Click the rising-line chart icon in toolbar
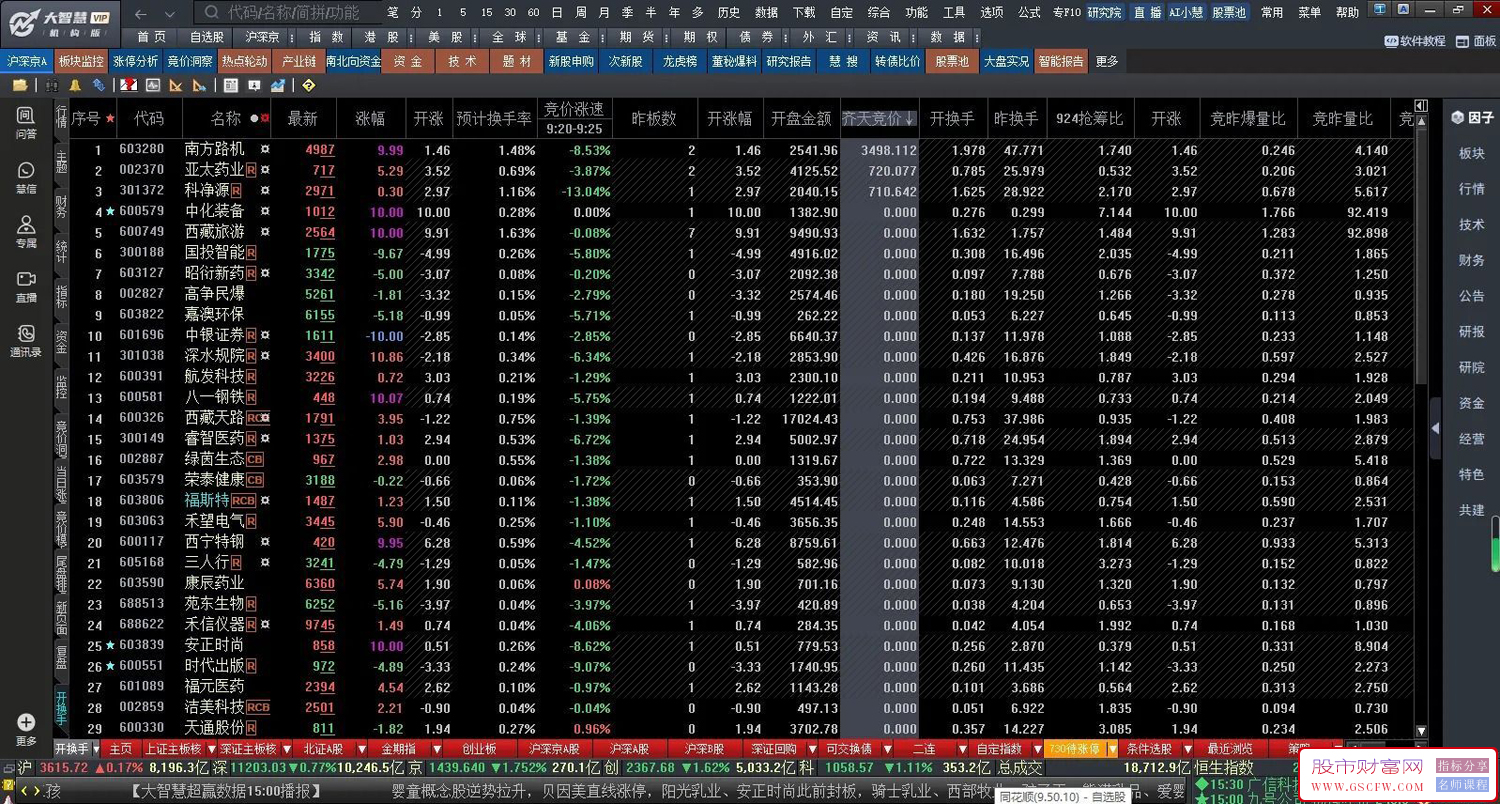The height and width of the screenshot is (804, 1500). tap(278, 86)
